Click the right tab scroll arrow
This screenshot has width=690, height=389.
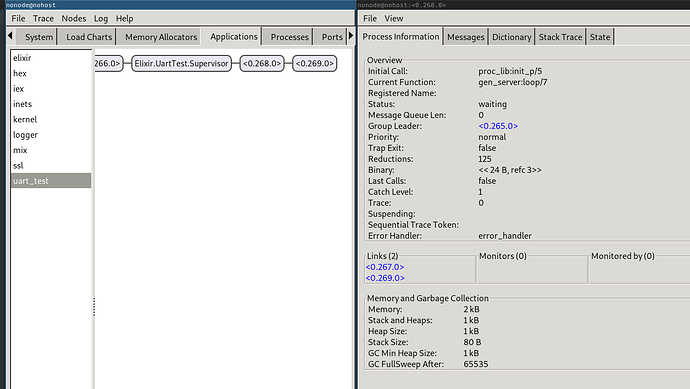(351, 36)
